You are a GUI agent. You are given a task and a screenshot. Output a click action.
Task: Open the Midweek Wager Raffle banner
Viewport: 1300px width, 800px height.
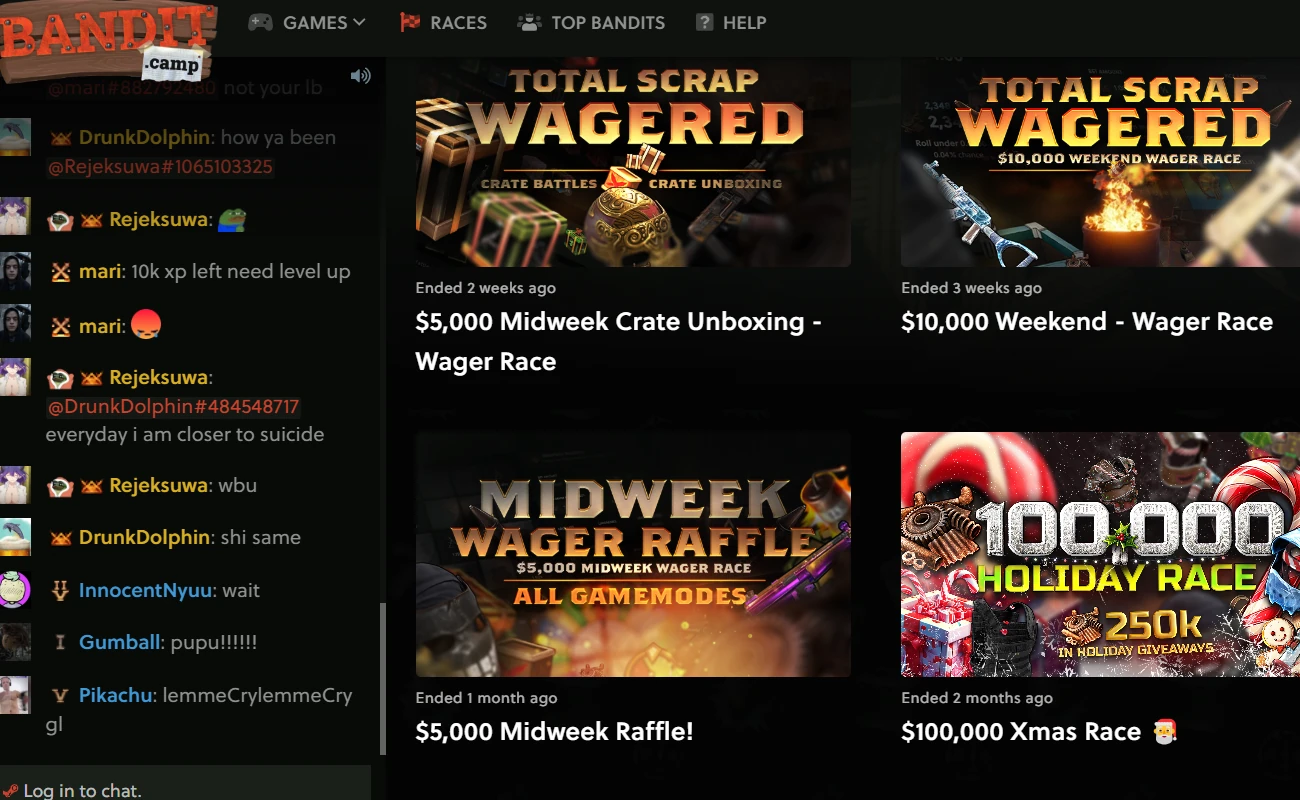pos(633,554)
